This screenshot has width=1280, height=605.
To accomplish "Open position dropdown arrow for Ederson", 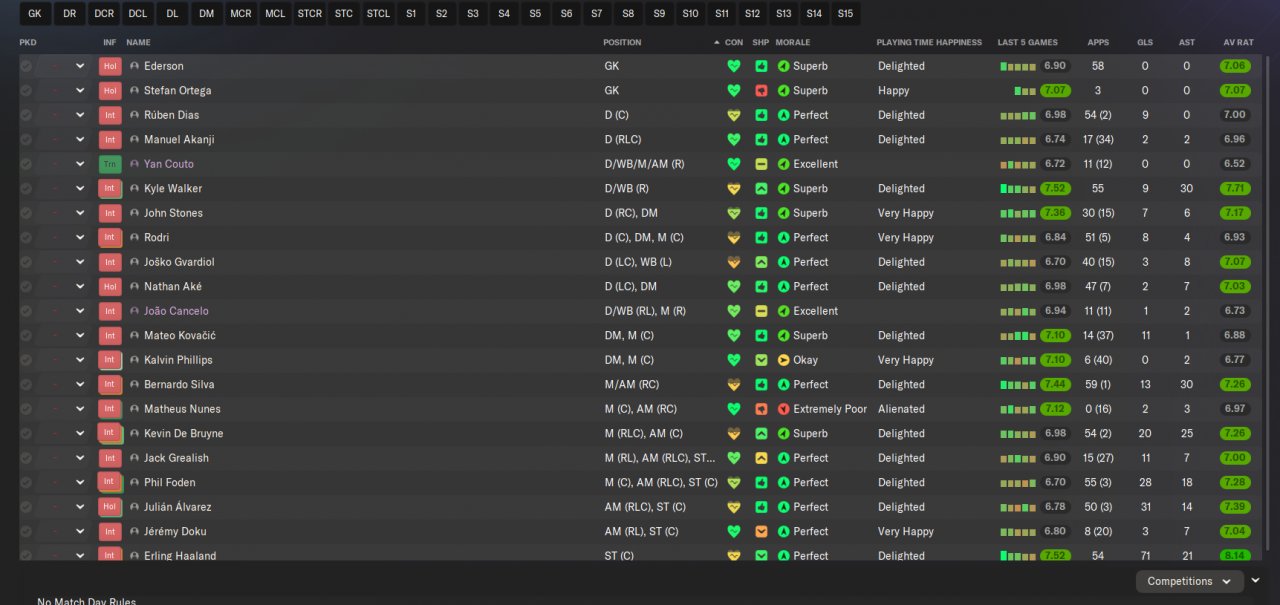I will (x=80, y=66).
